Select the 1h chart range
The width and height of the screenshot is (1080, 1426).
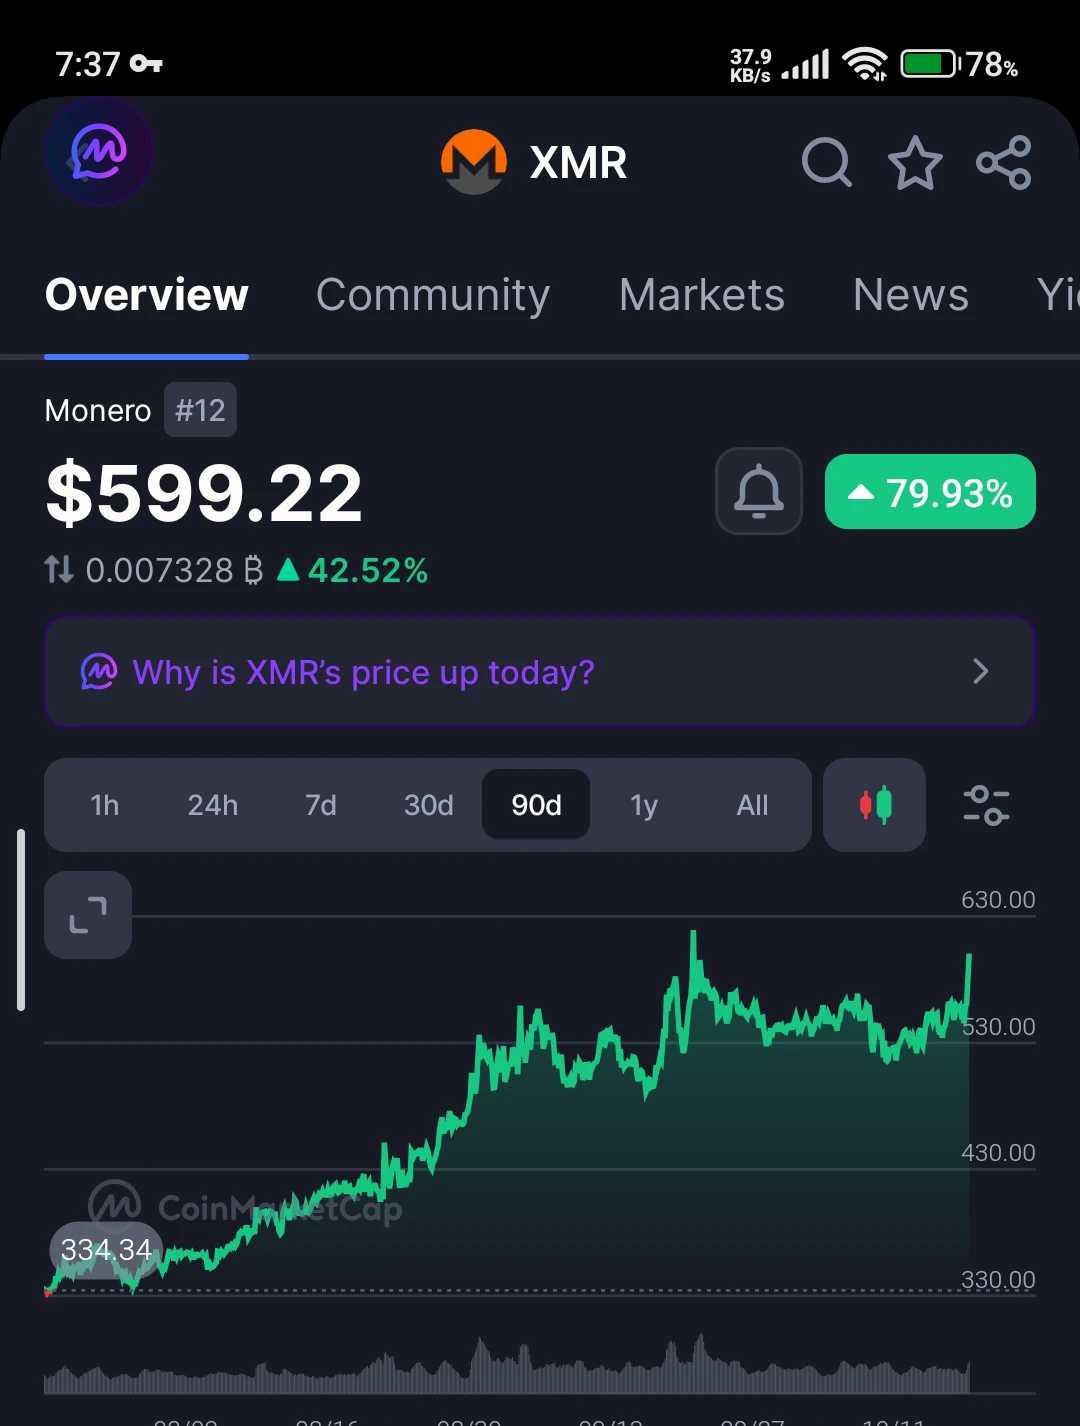[x=105, y=805]
